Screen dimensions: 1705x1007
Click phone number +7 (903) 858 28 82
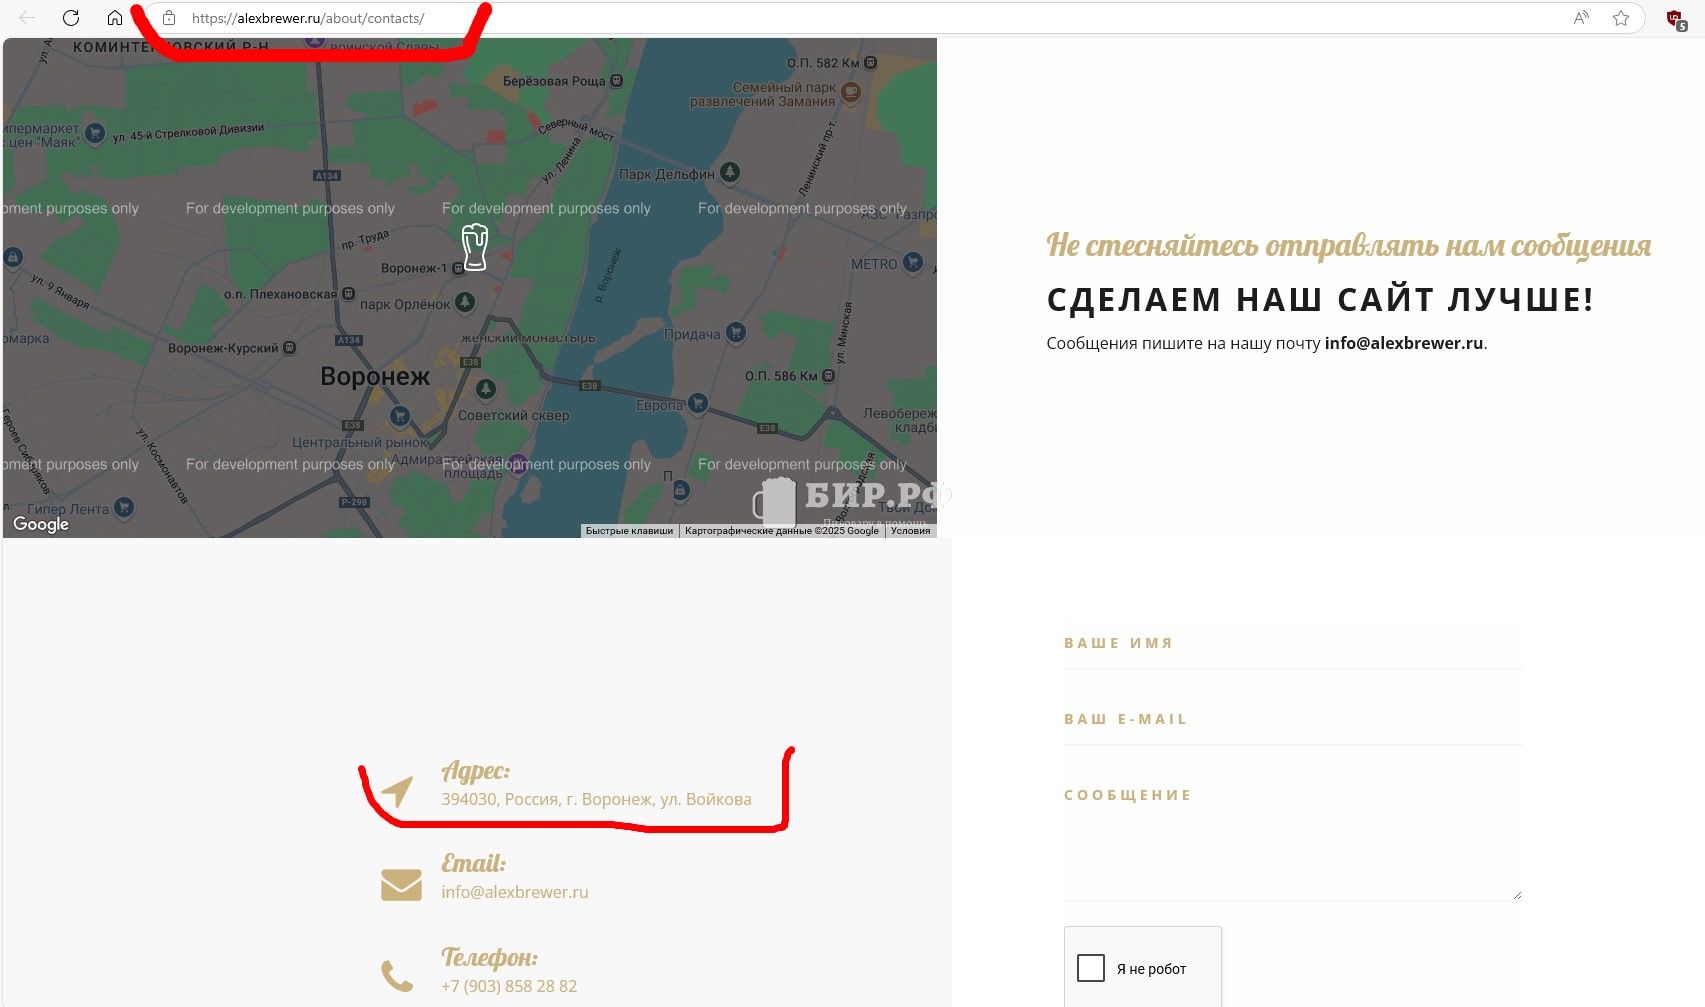pos(509,986)
